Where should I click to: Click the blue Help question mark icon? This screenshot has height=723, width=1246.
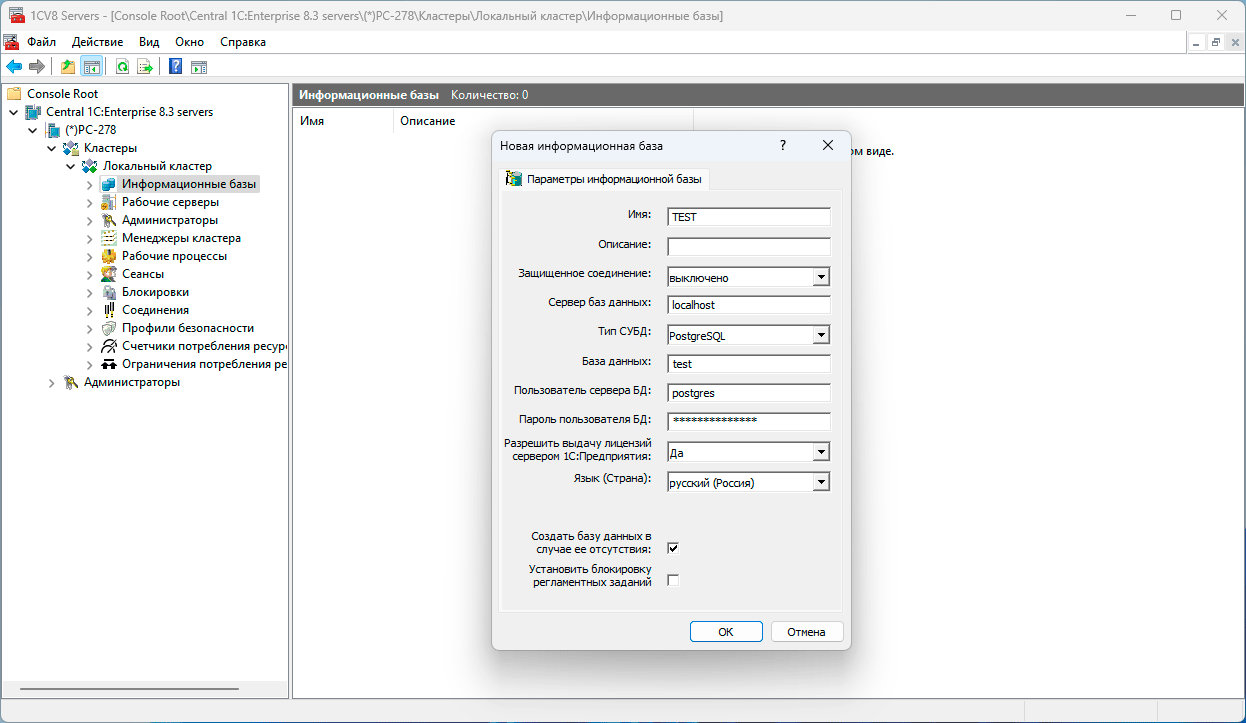tap(176, 67)
